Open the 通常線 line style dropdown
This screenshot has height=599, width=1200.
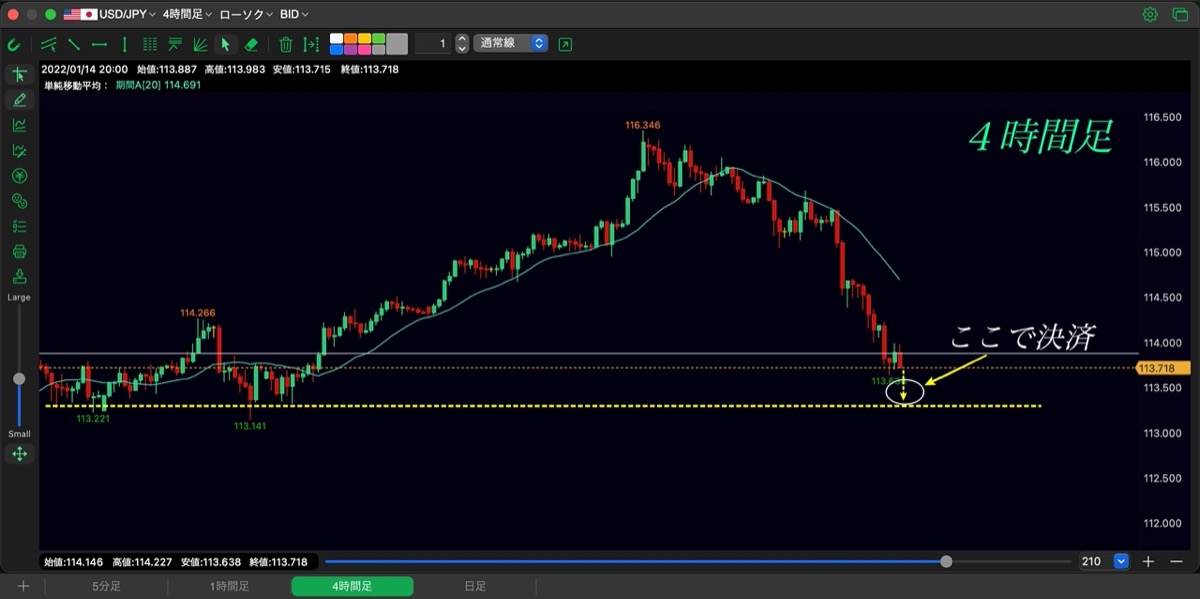pyautogui.click(x=511, y=44)
